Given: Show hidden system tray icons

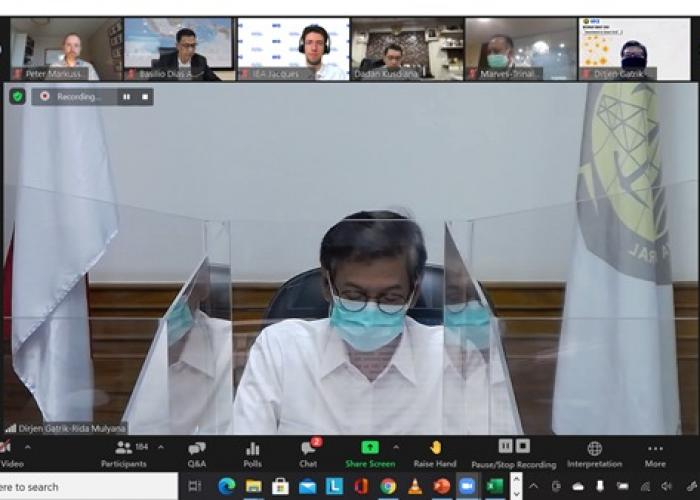Looking at the screenshot, I should point(534,487).
